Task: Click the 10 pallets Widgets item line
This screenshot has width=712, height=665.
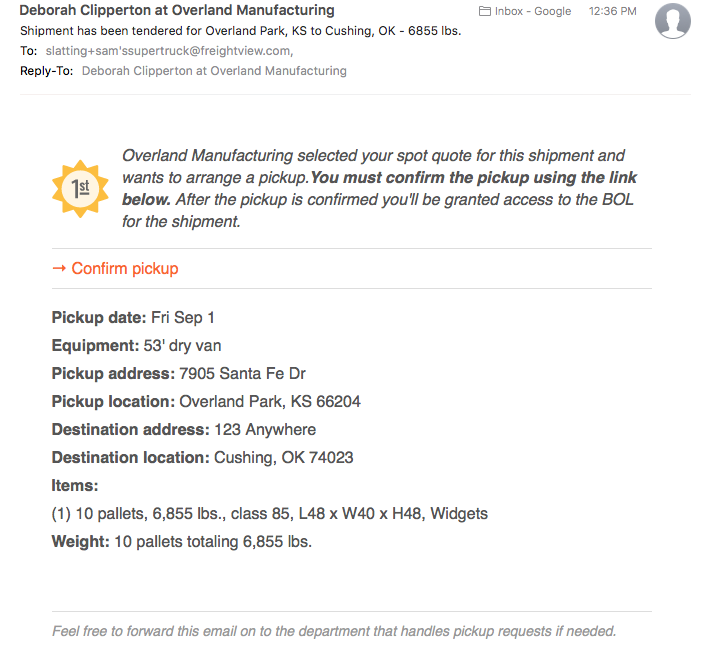Action: 270,514
